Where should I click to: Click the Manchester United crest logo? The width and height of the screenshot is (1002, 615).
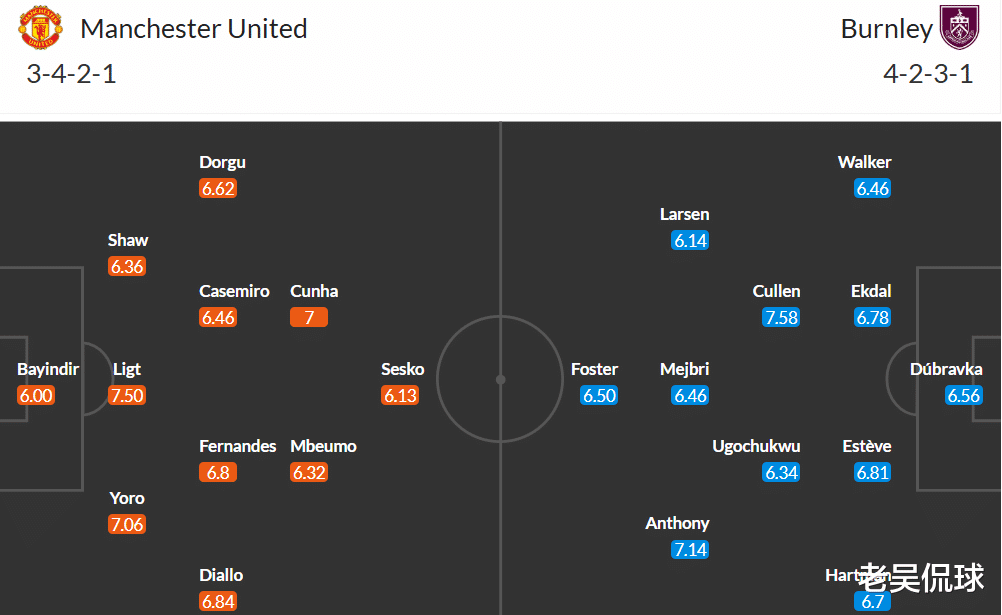point(40,28)
